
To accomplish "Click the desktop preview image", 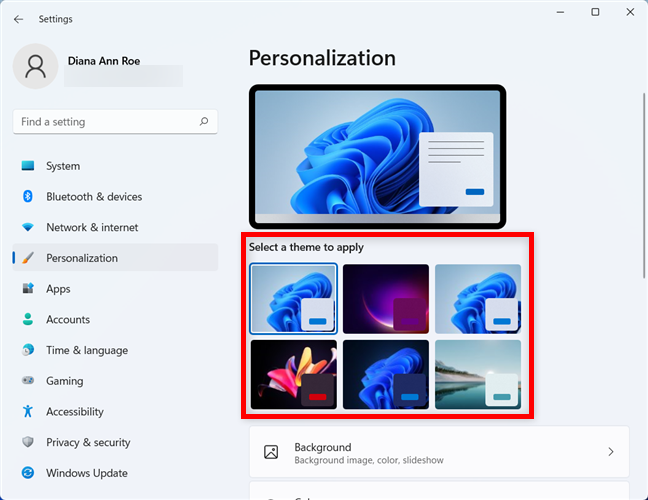I will pos(377,157).
